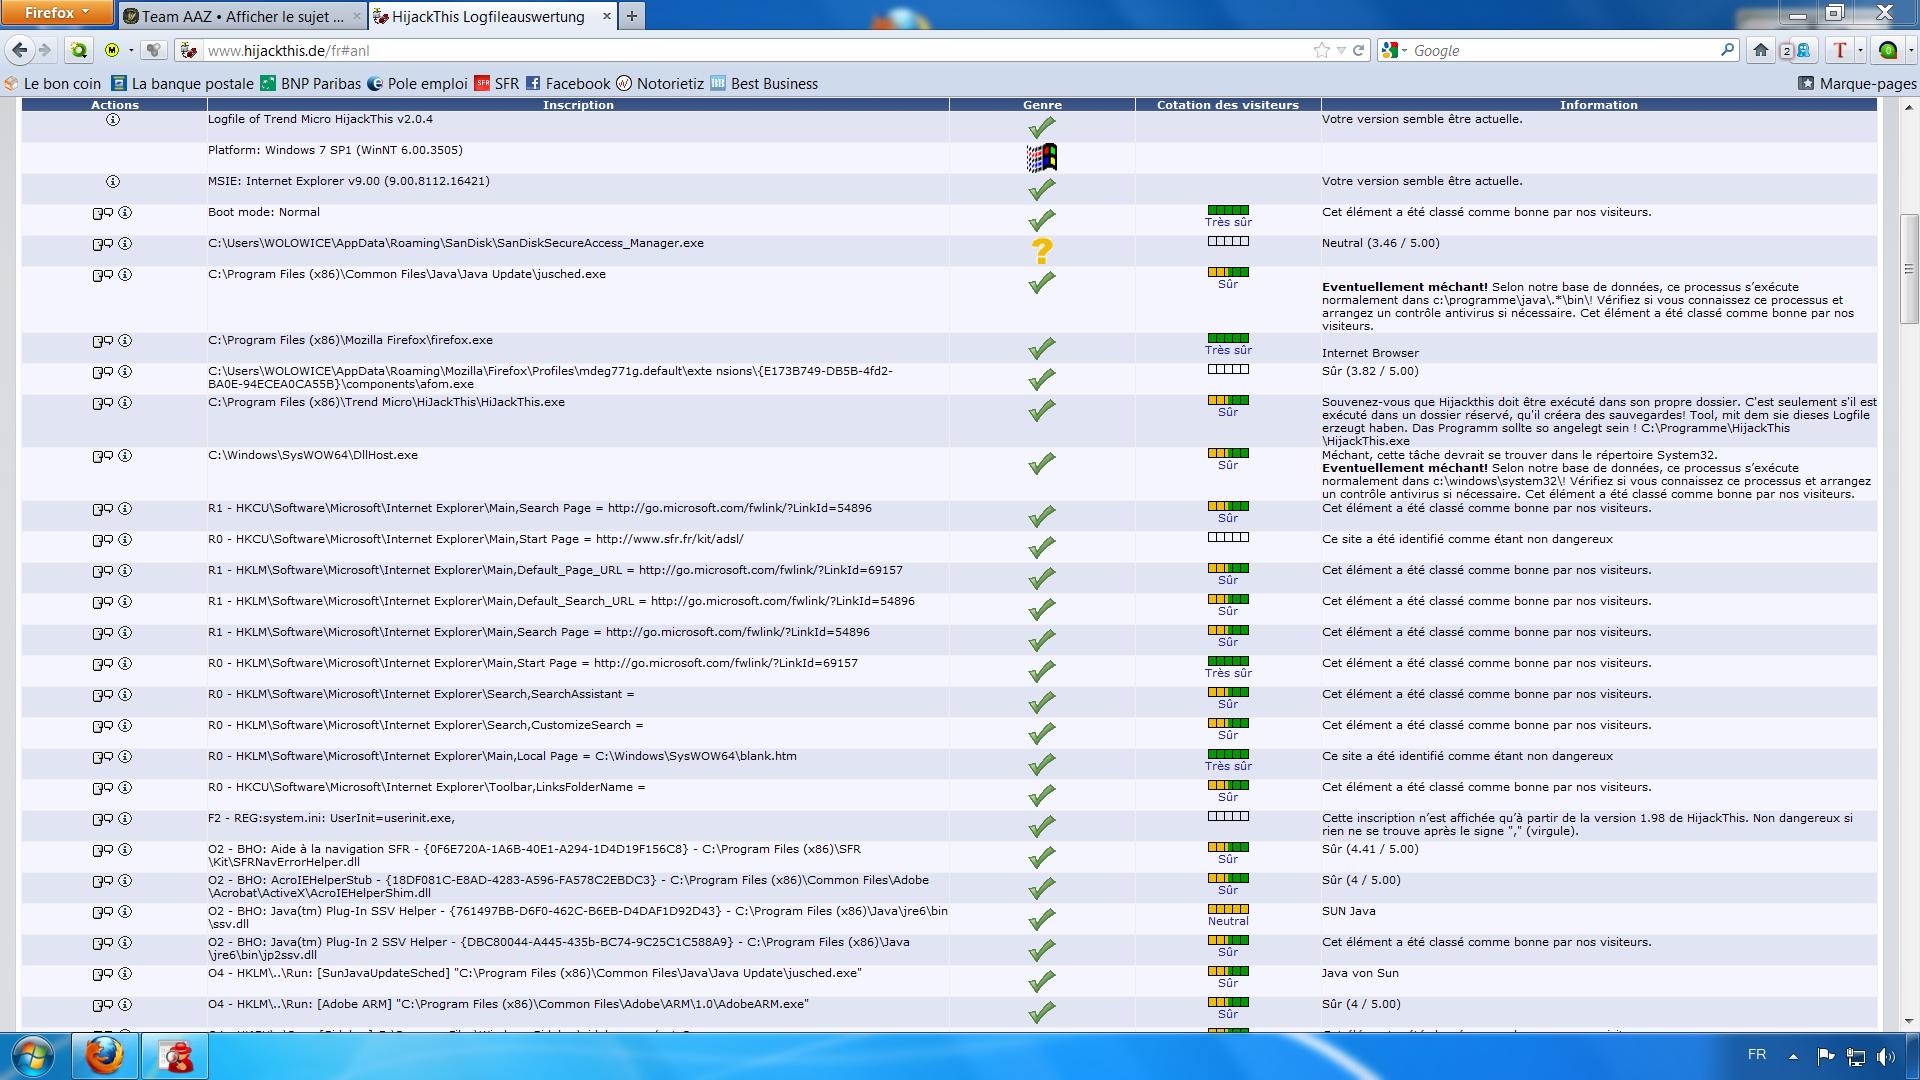The height and width of the screenshot is (1080, 1920).
Task: Click the FR language indicator in tray
Action: [1757, 1055]
